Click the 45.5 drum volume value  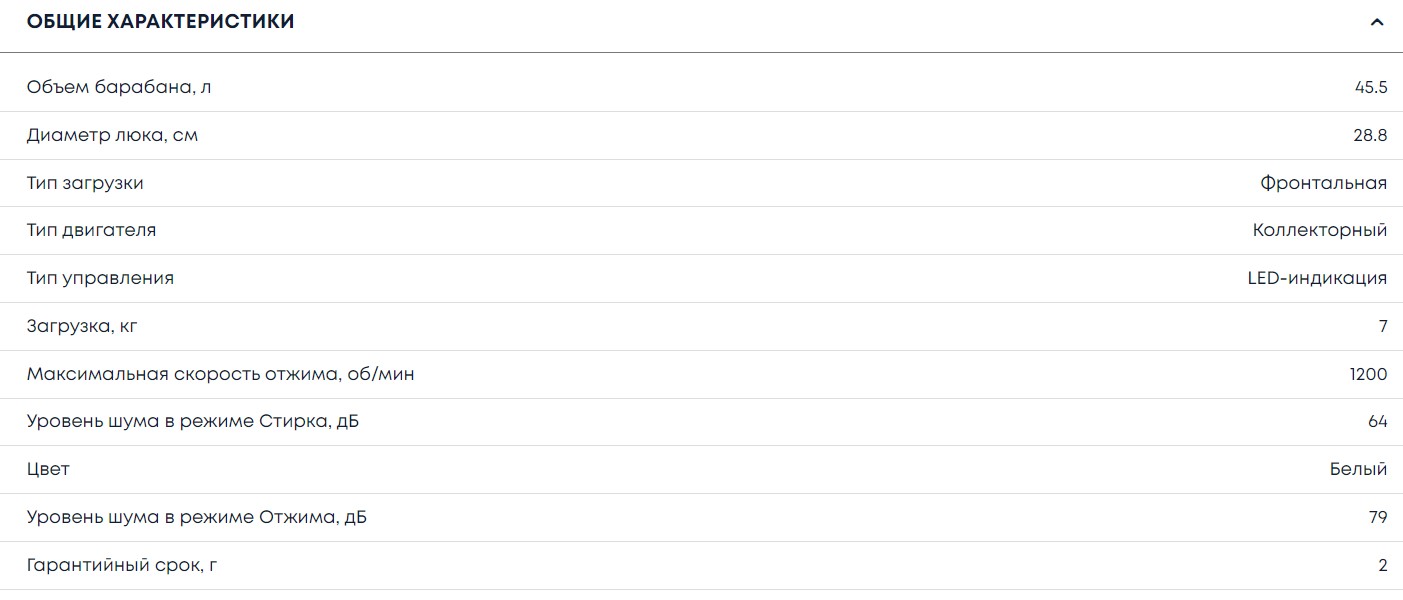[1370, 87]
